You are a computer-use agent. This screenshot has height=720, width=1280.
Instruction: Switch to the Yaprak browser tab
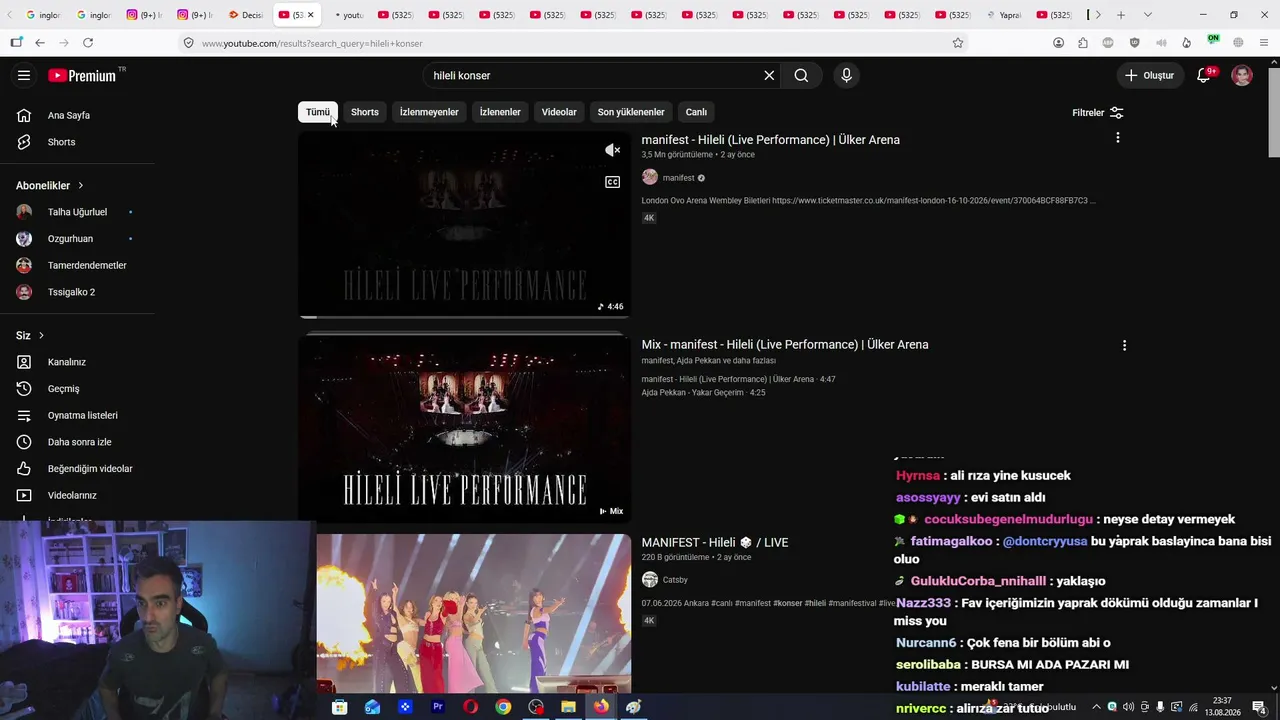pos(1003,15)
